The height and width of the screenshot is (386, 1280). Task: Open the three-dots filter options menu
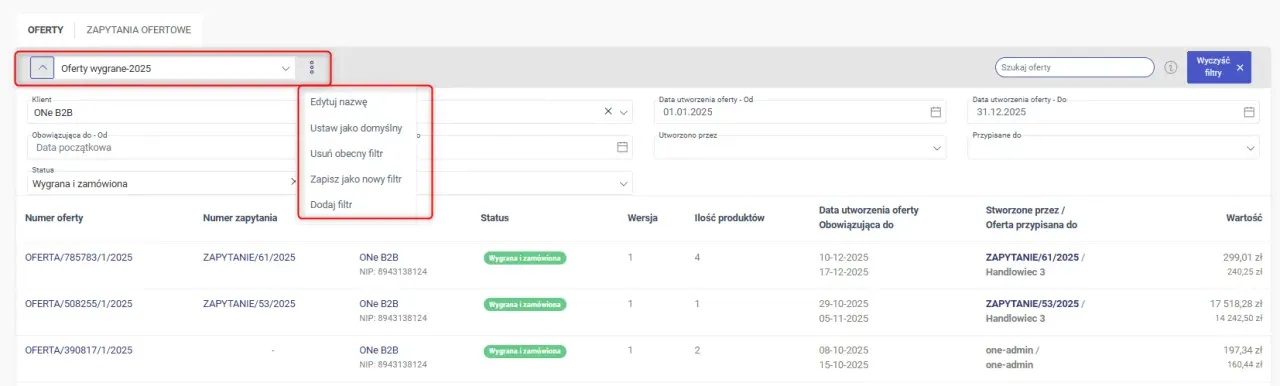[x=312, y=68]
